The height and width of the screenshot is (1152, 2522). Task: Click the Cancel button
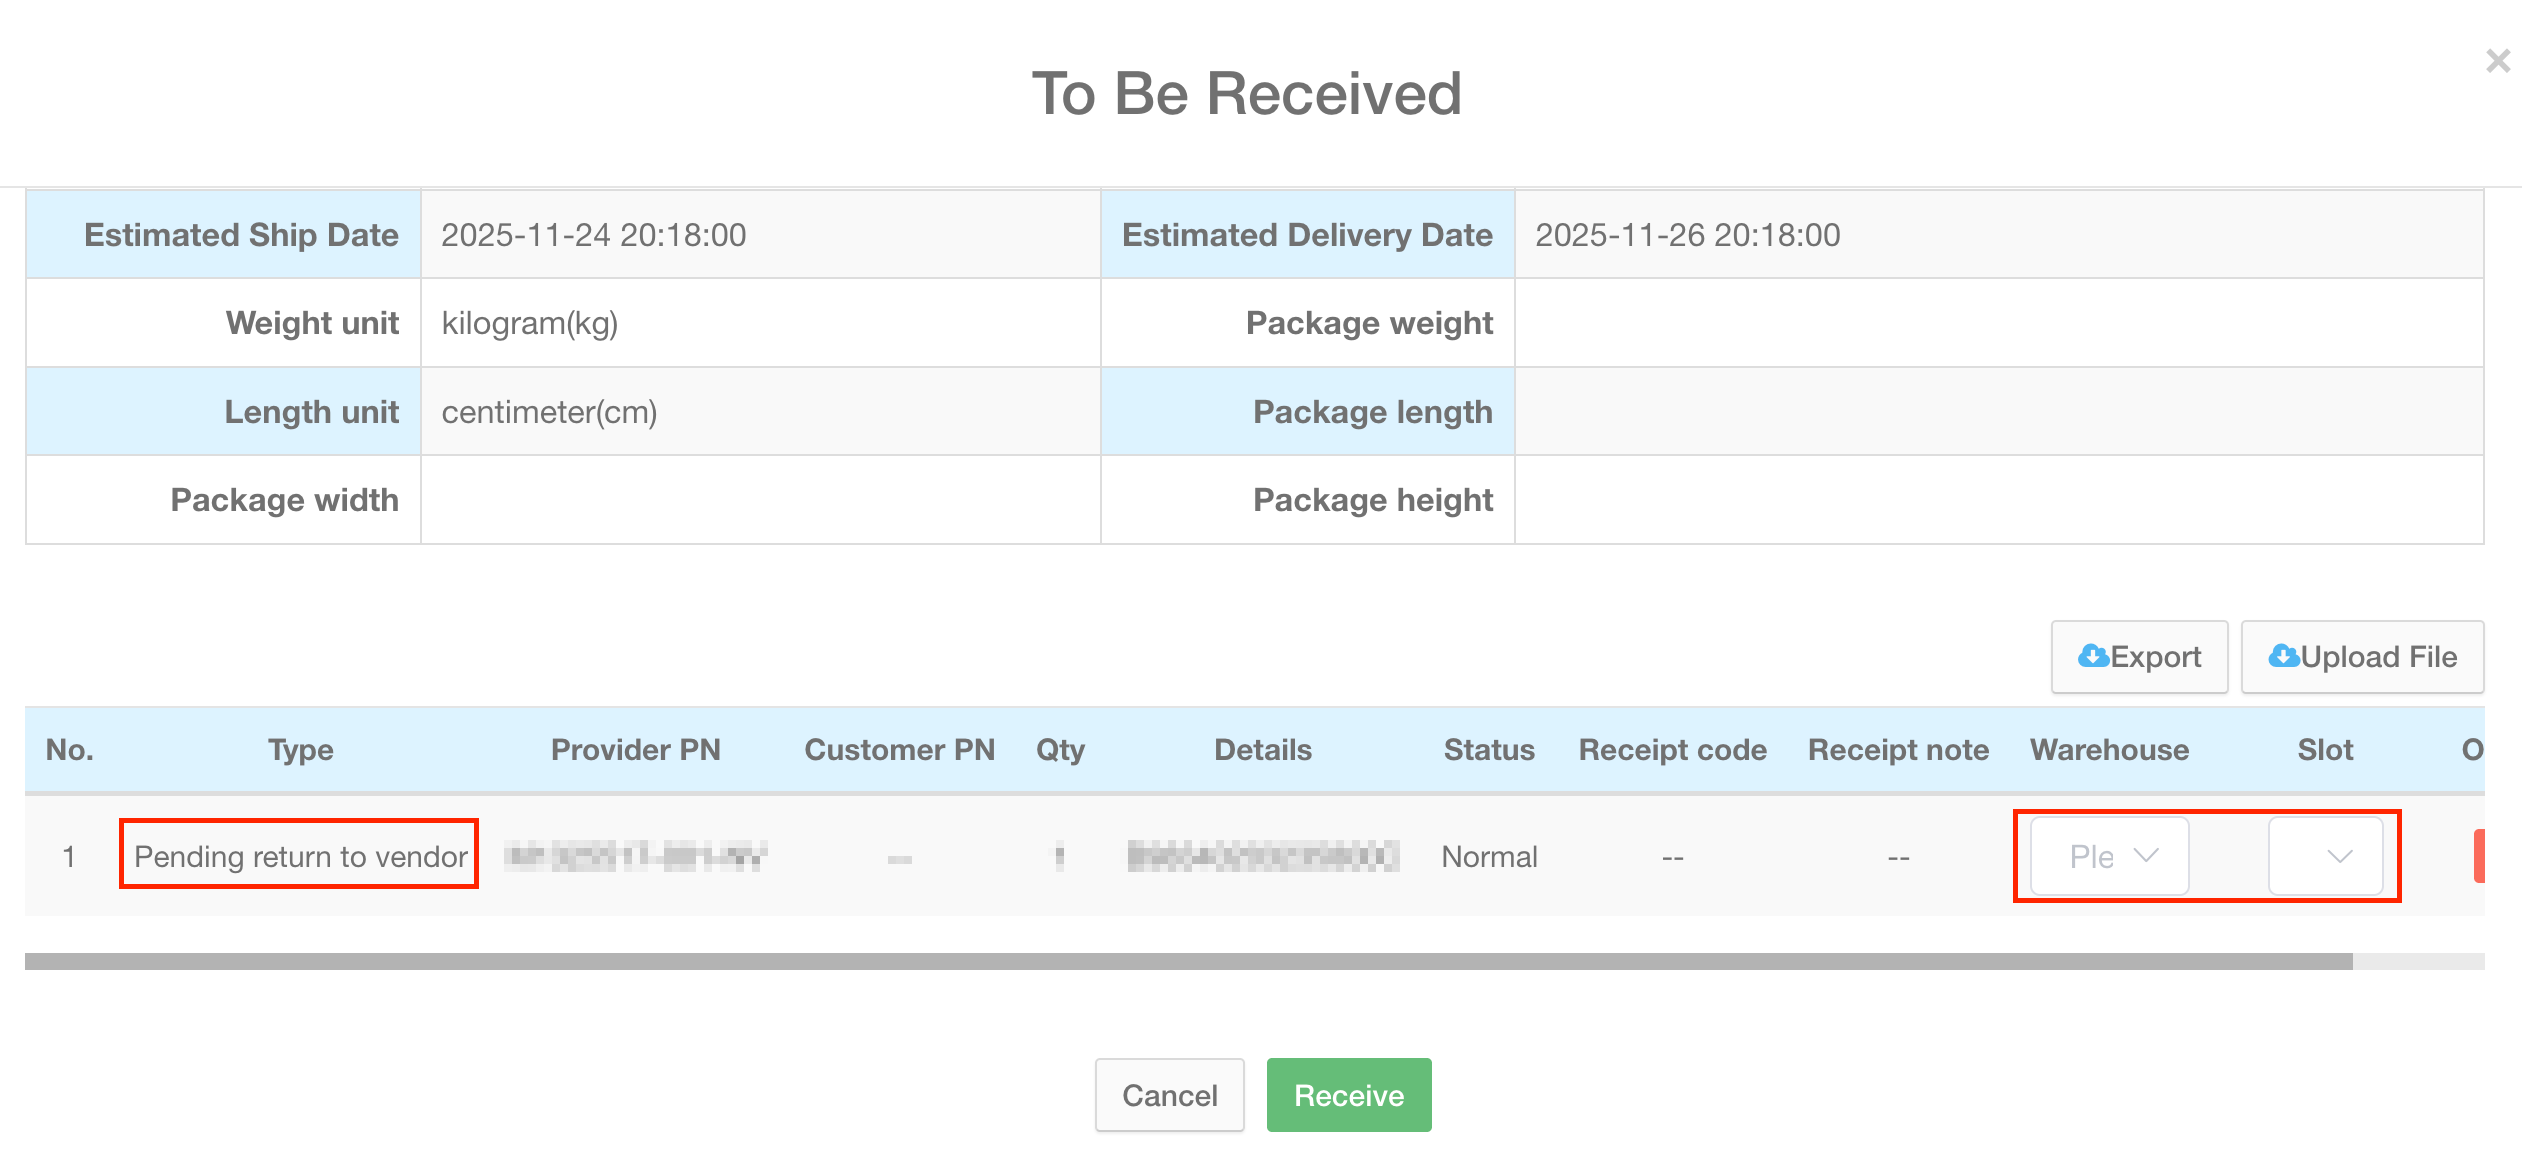[x=1169, y=1095]
